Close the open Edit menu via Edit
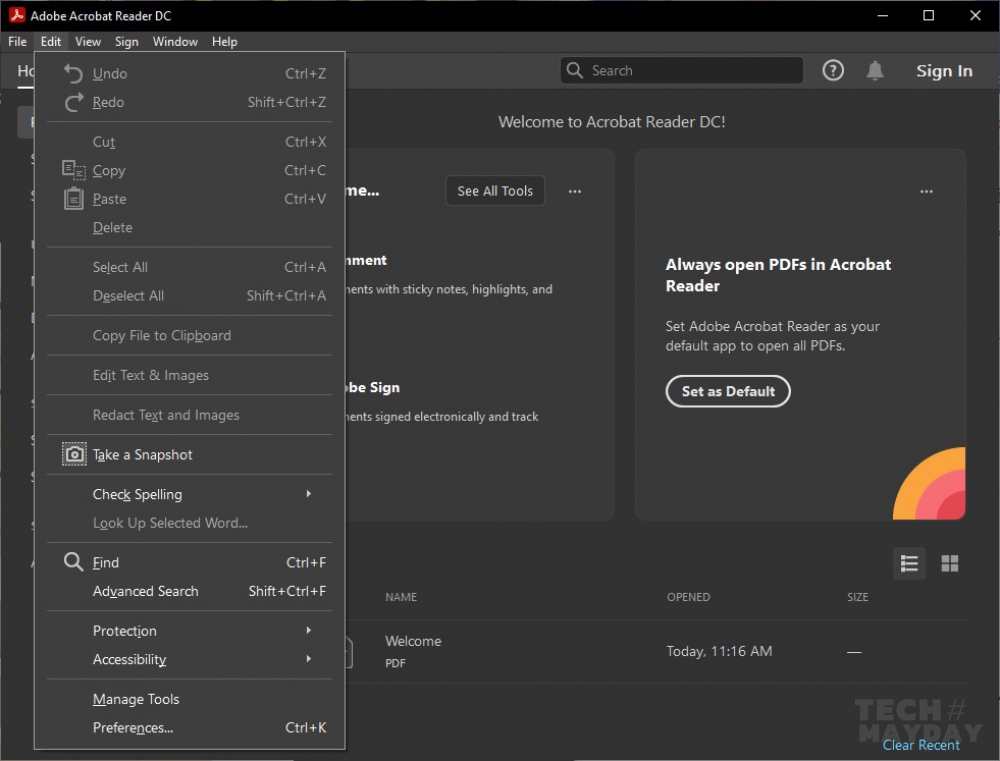Viewport: 1000px width, 761px height. coord(51,41)
